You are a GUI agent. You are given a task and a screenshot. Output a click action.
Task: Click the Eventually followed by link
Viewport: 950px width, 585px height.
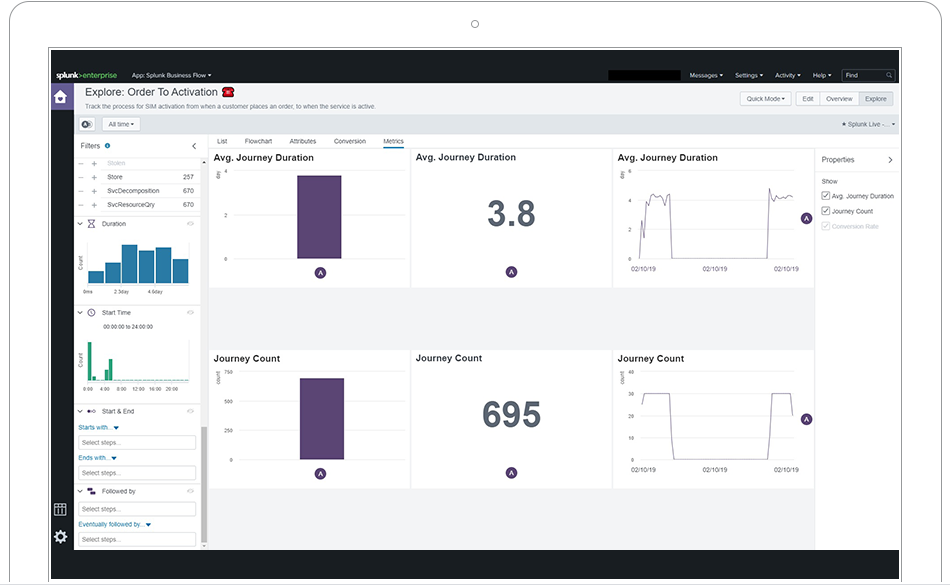click(114, 523)
